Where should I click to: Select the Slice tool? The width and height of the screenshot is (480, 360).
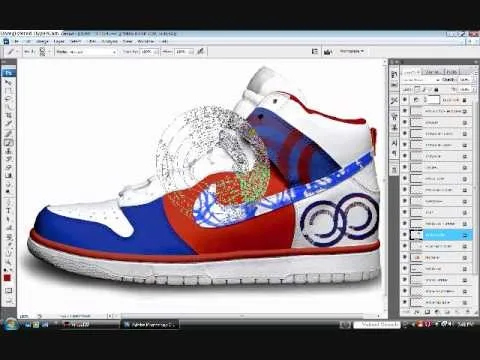(x=9, y=124)
